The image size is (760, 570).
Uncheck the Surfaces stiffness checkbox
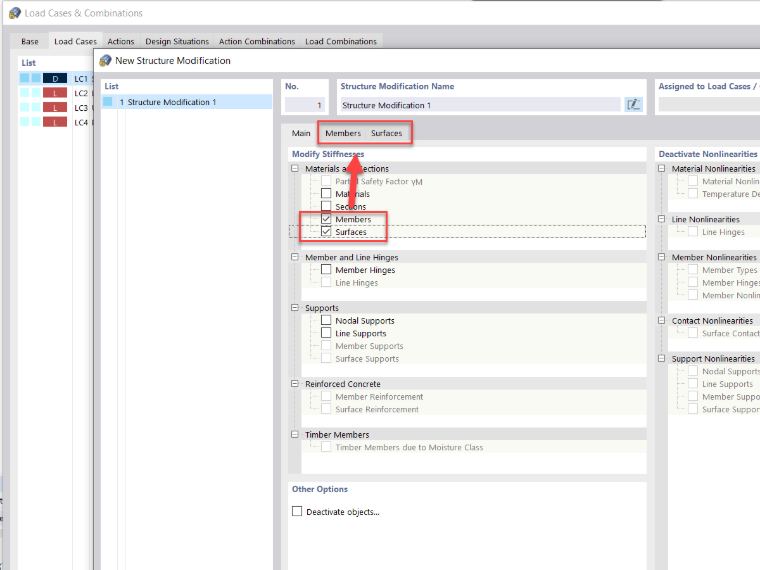(326, 231)
